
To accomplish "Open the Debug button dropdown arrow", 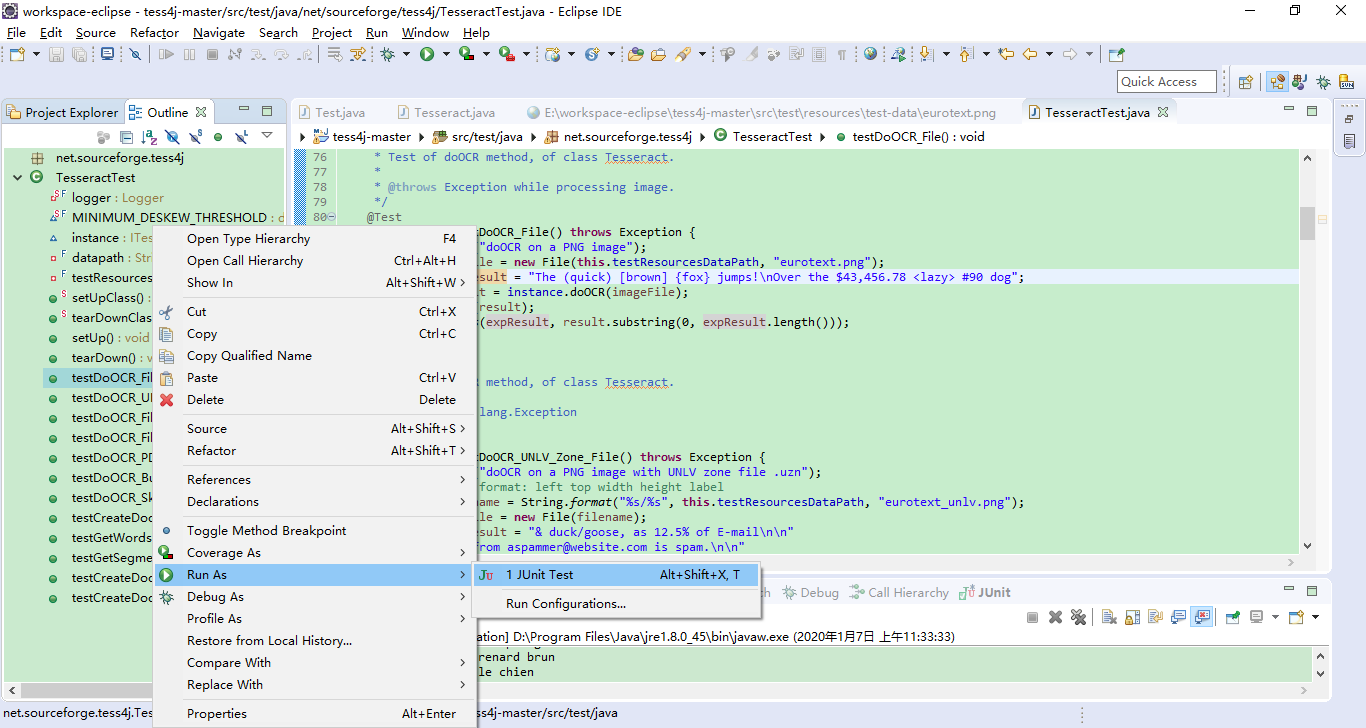I will click(406, 54).
